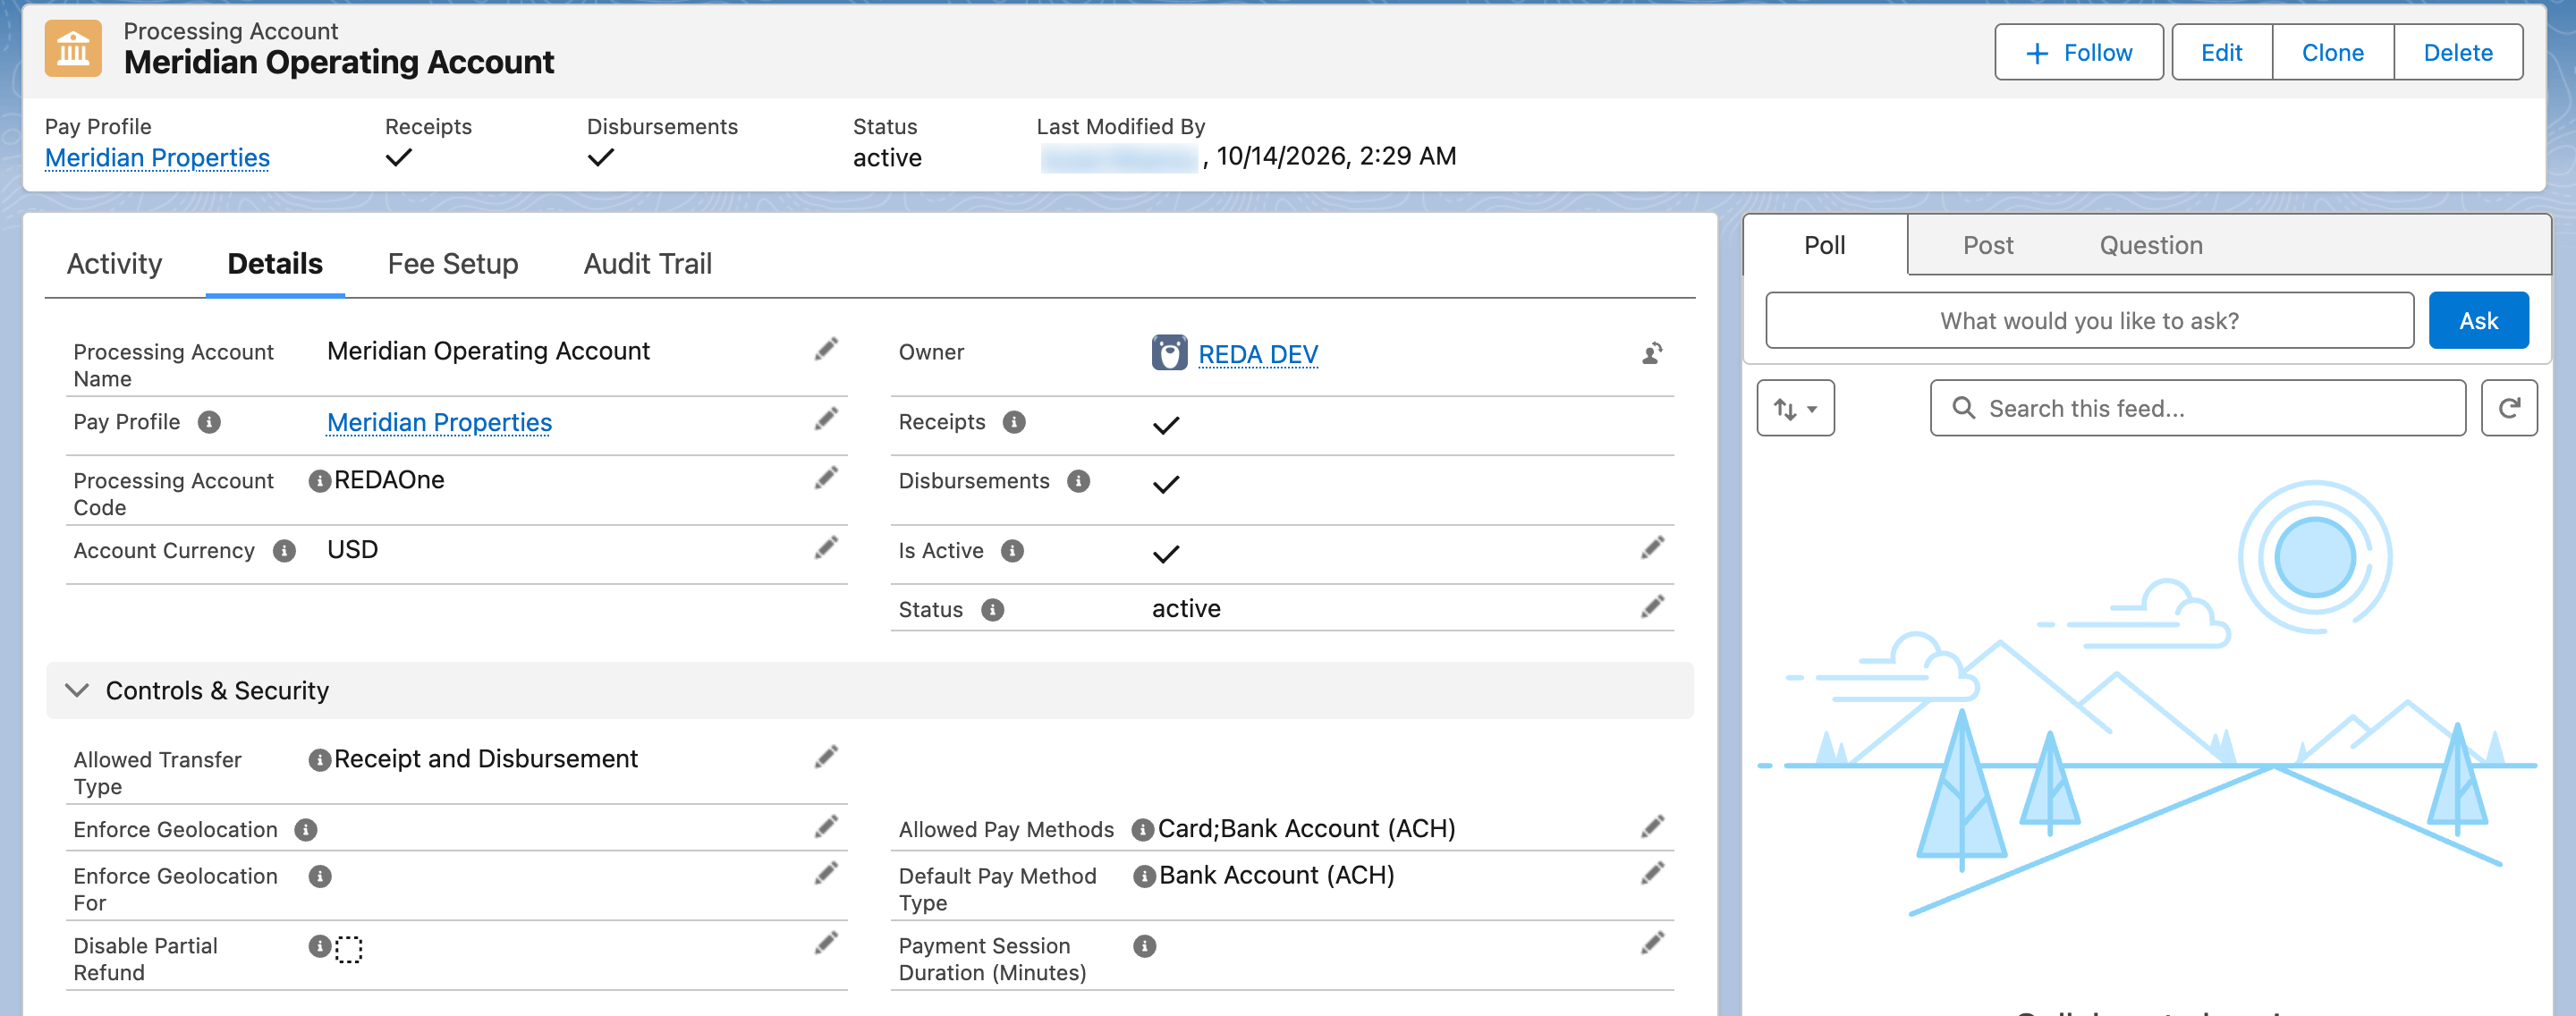Edit Processing Account Name pencil icon
This screenshot has height=1016, width=2576.
pyautogui.click(x=826, y=349)
